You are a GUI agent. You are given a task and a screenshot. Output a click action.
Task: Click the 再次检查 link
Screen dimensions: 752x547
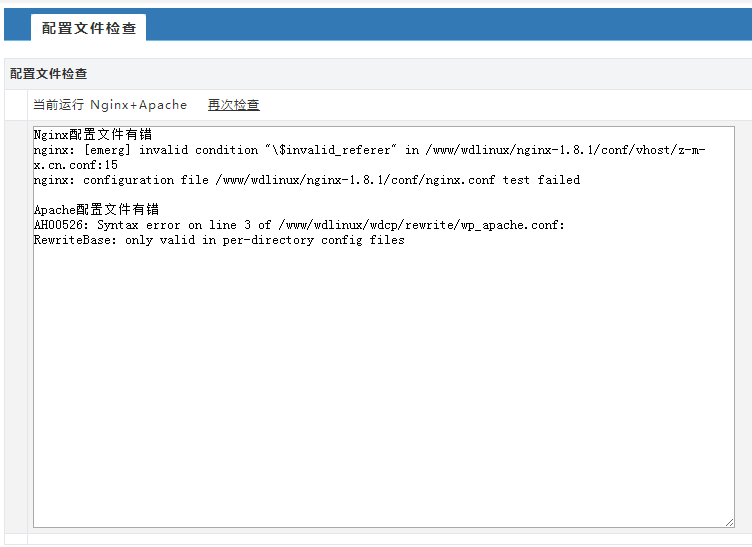234,105
